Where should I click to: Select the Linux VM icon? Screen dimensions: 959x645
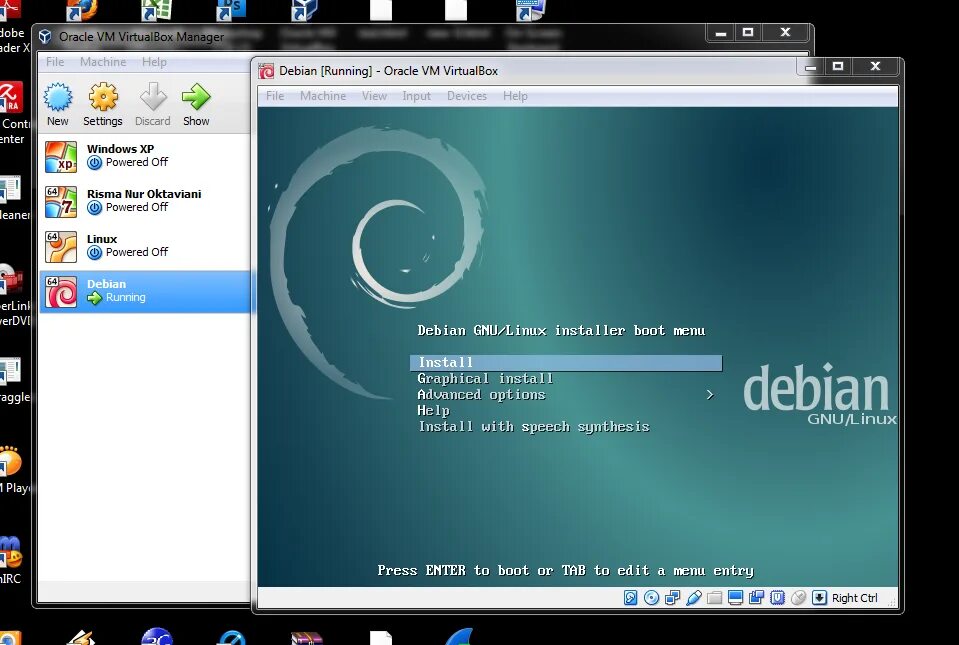[x=61, y=246]
